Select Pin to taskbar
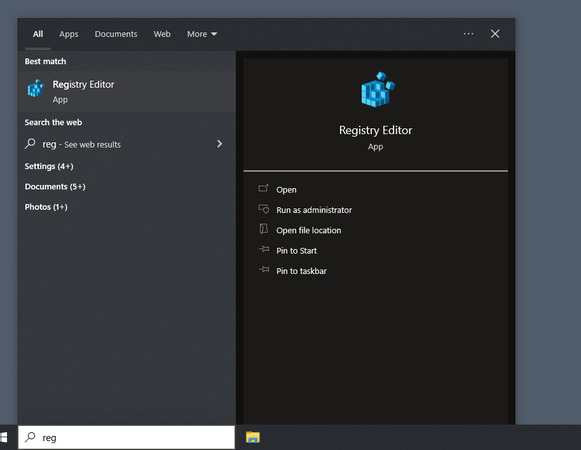 (301, 271)
